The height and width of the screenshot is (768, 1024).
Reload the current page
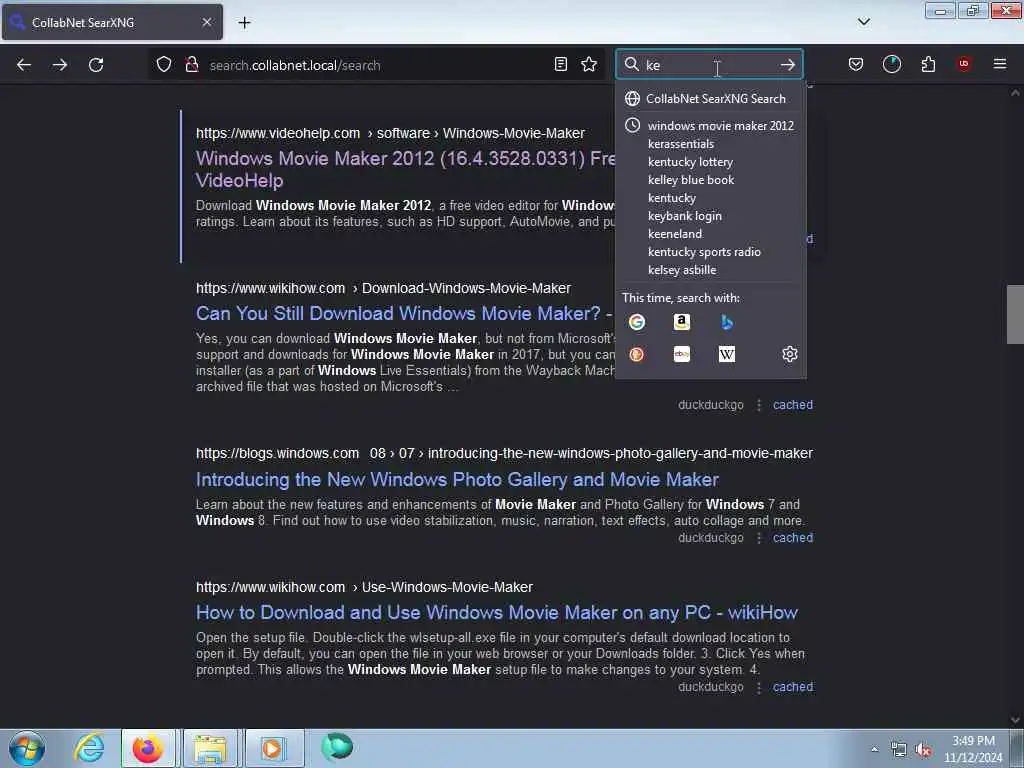[96, 65]
